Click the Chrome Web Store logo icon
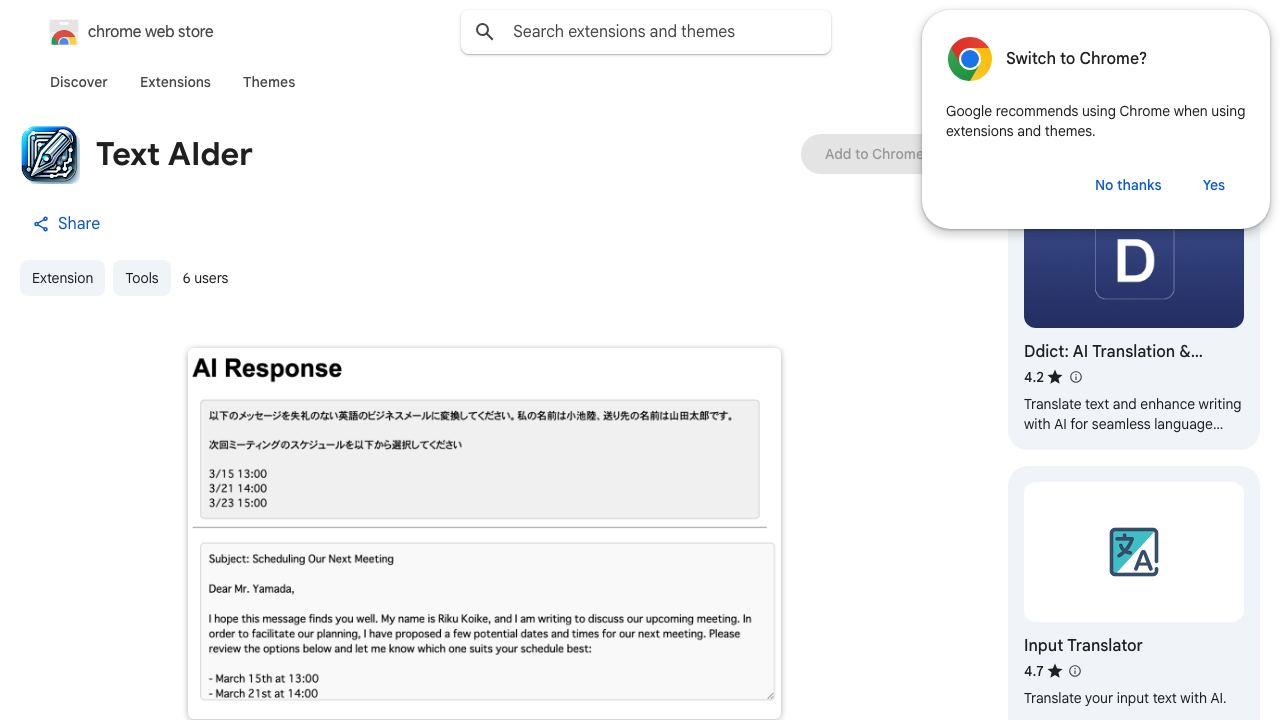The height and width of the screenshot is (720, 1280). [x=64, y=33]
